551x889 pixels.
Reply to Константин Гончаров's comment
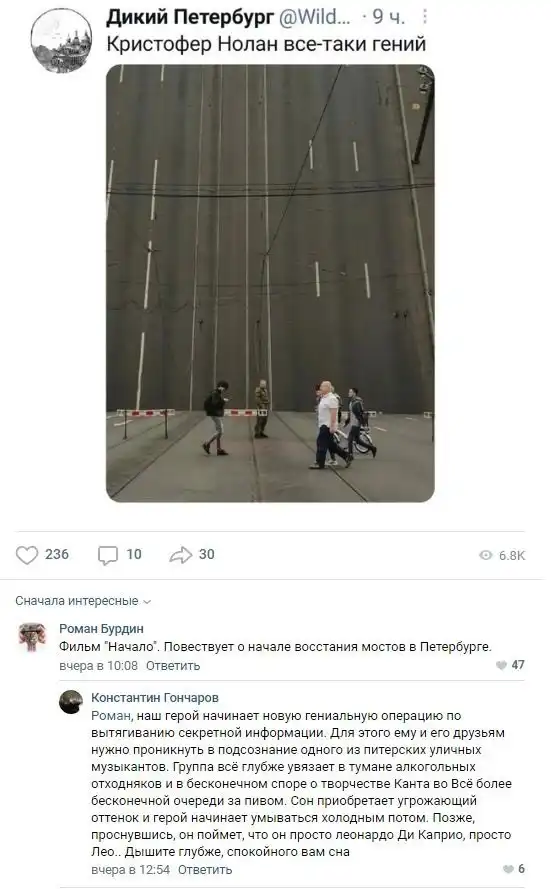(x=205, y=870)
